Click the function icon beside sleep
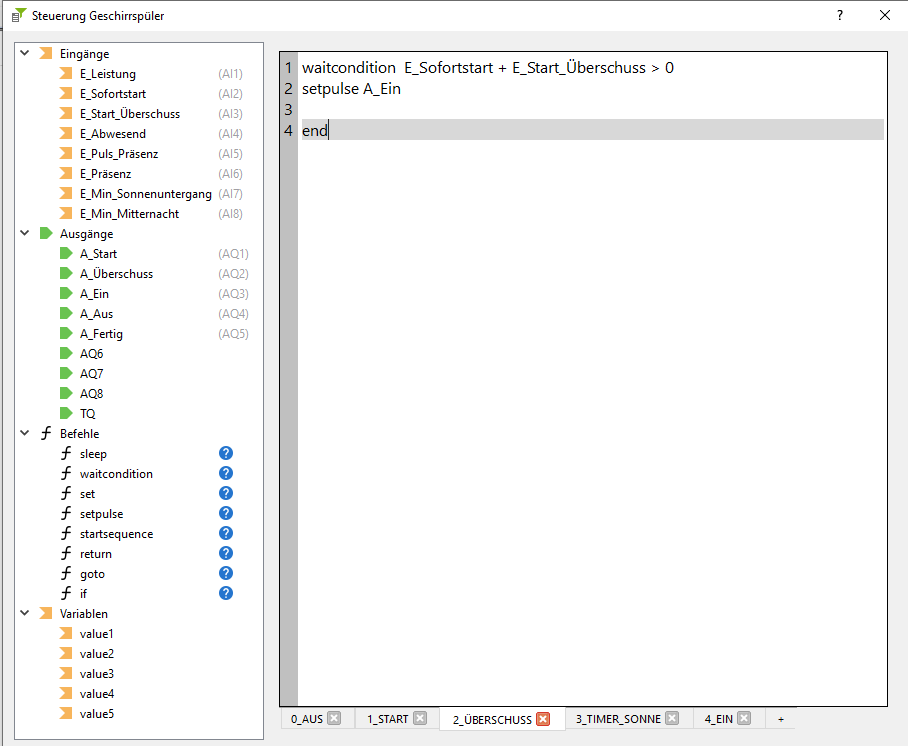The height and width of the screenshot is (746, 908). click(x=66, y=454)
